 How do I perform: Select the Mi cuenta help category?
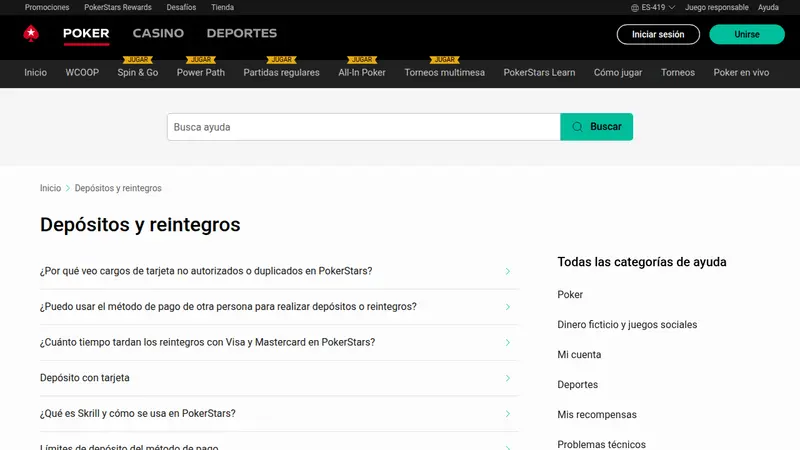579,355
